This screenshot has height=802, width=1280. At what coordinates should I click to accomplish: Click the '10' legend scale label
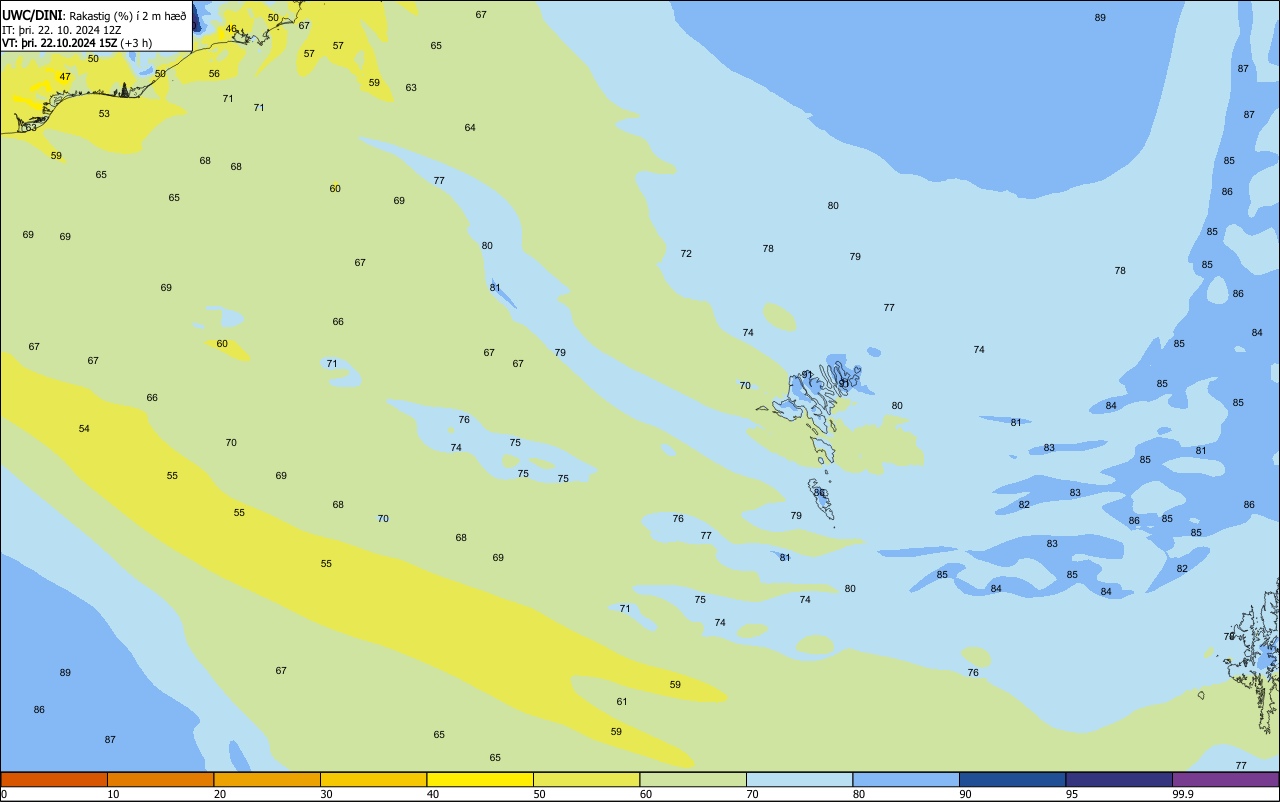[114, 794]
